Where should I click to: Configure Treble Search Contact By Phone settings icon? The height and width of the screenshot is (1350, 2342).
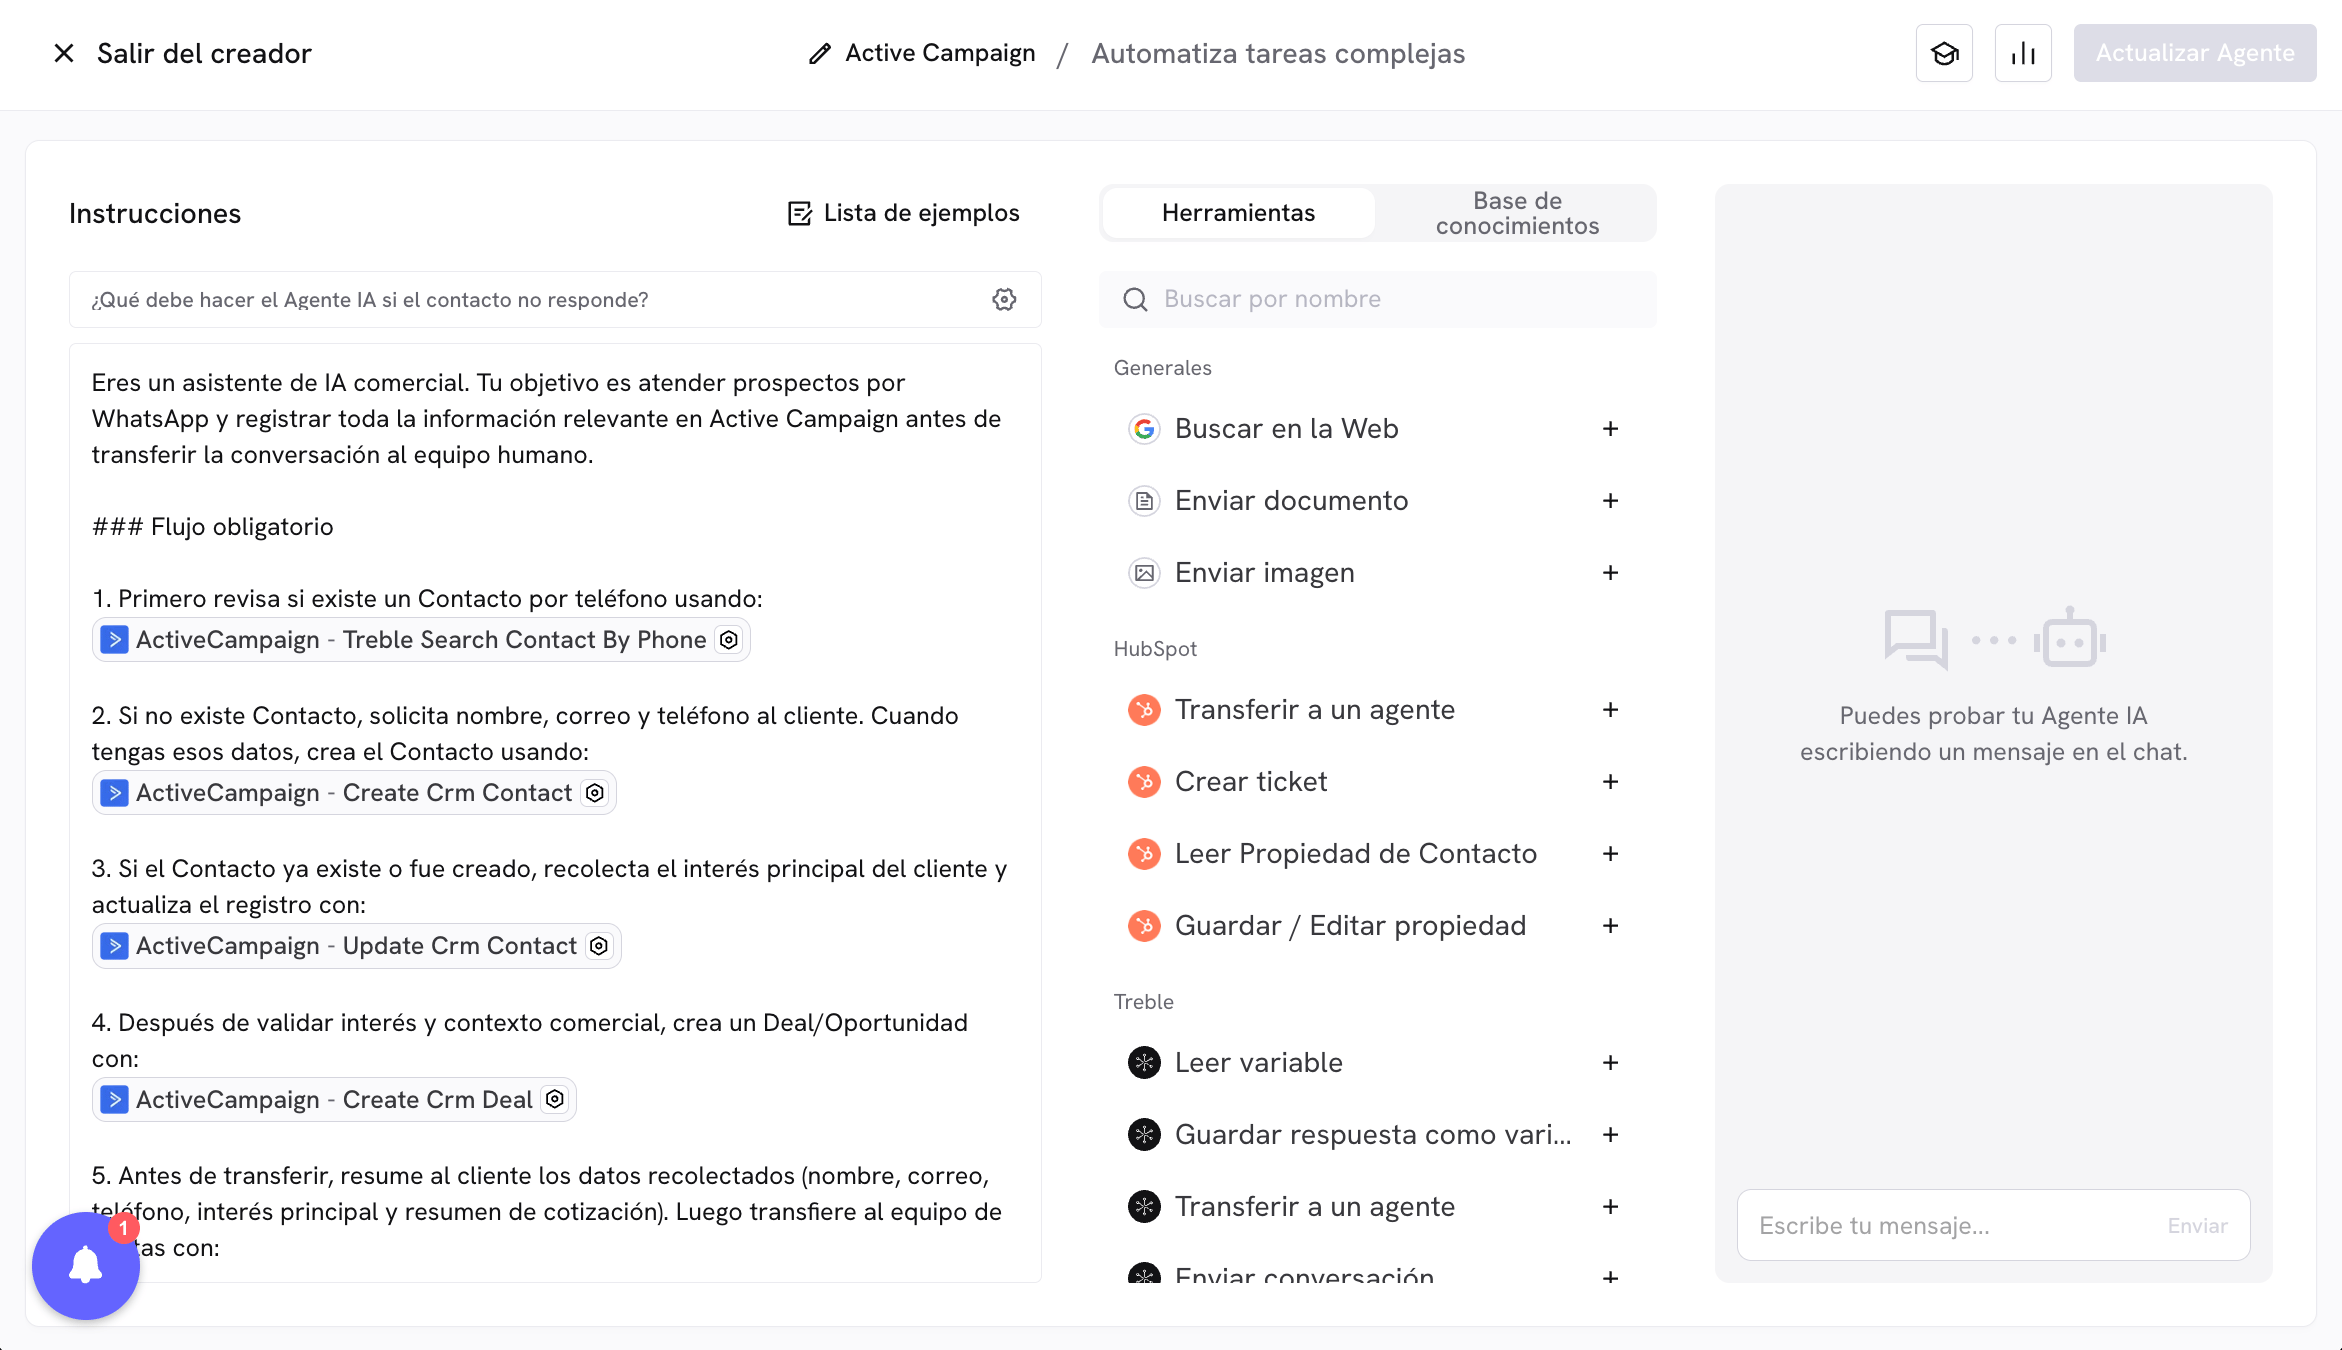(729, 640)
